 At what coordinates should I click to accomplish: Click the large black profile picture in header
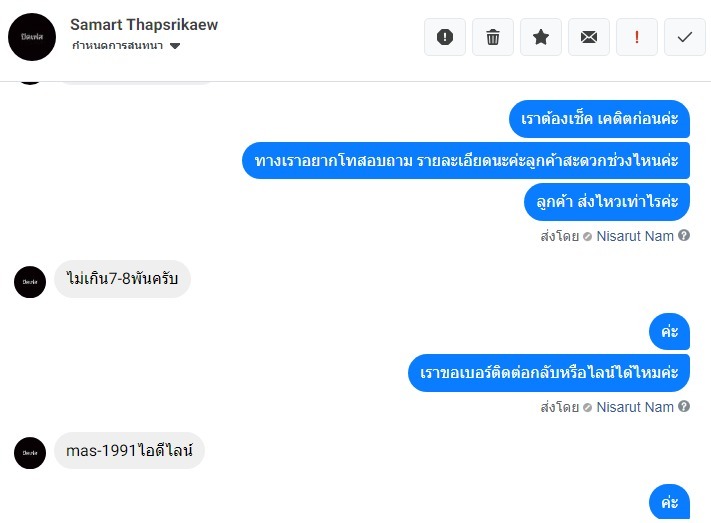[x=32, y=37]
